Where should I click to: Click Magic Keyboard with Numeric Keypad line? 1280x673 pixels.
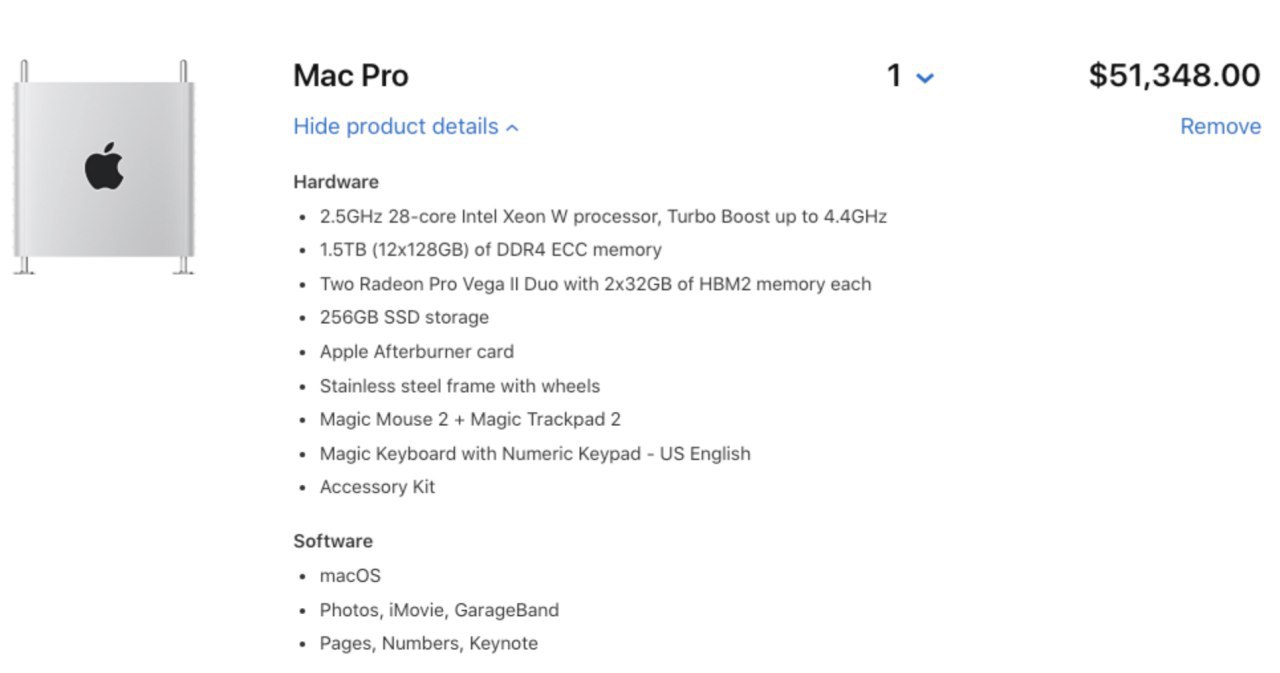535,454
